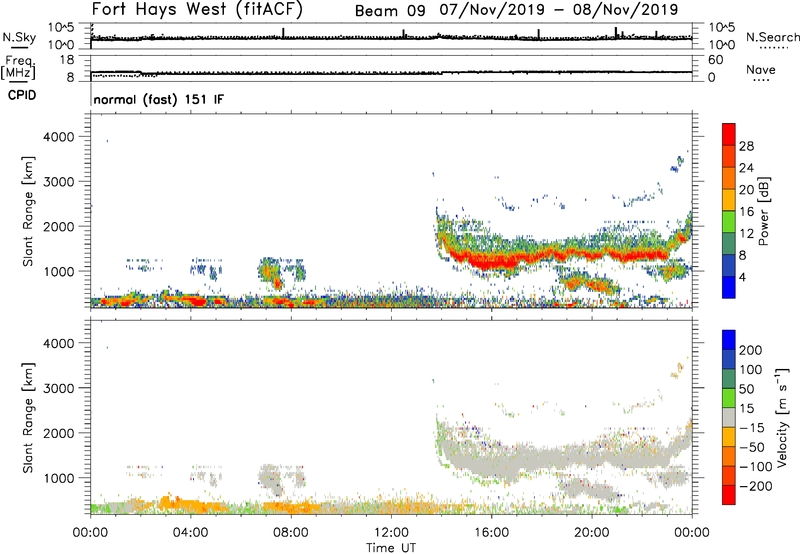
Task: Click the "Freq. [MHz]" axis label
Action: (18, 67)
